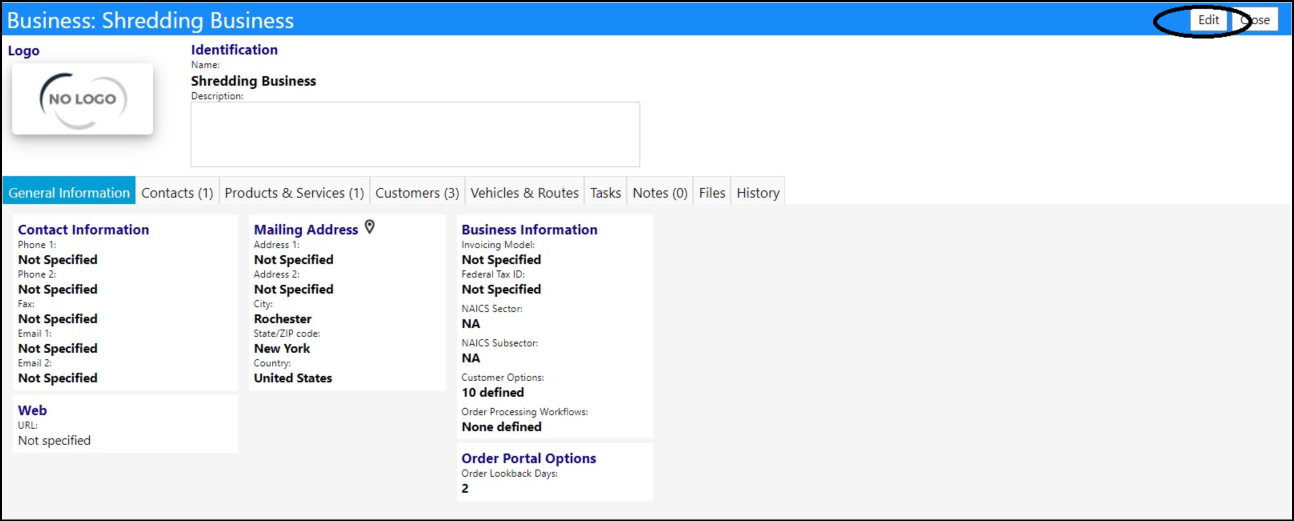Screen dimensions: 1294x521
Task: Switch to the Tasks tab
Action: 605,193
